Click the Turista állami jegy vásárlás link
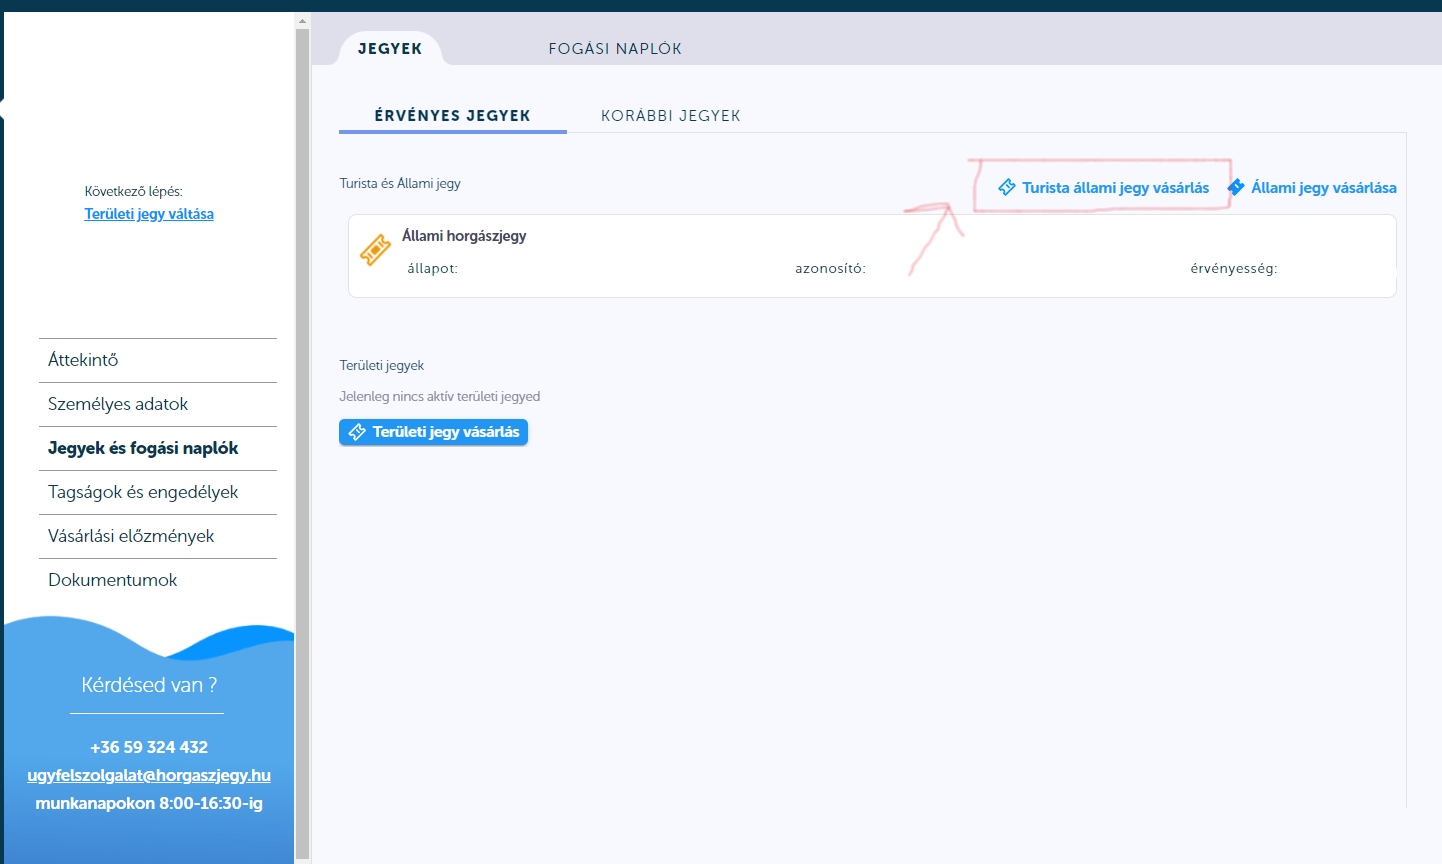This screenshot has width=1442, height=864. (1104, 188)
